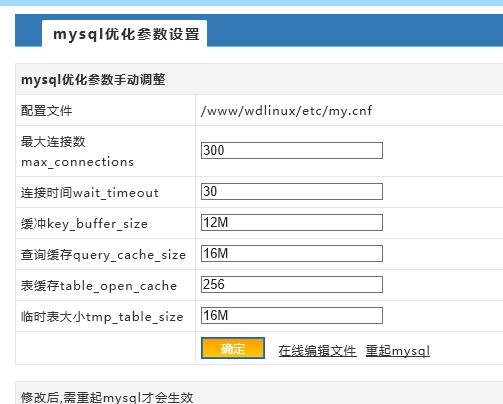The image size is (503, 404).
Task: Click the 最大连接数 max_connections label
Action: point(77,152)
